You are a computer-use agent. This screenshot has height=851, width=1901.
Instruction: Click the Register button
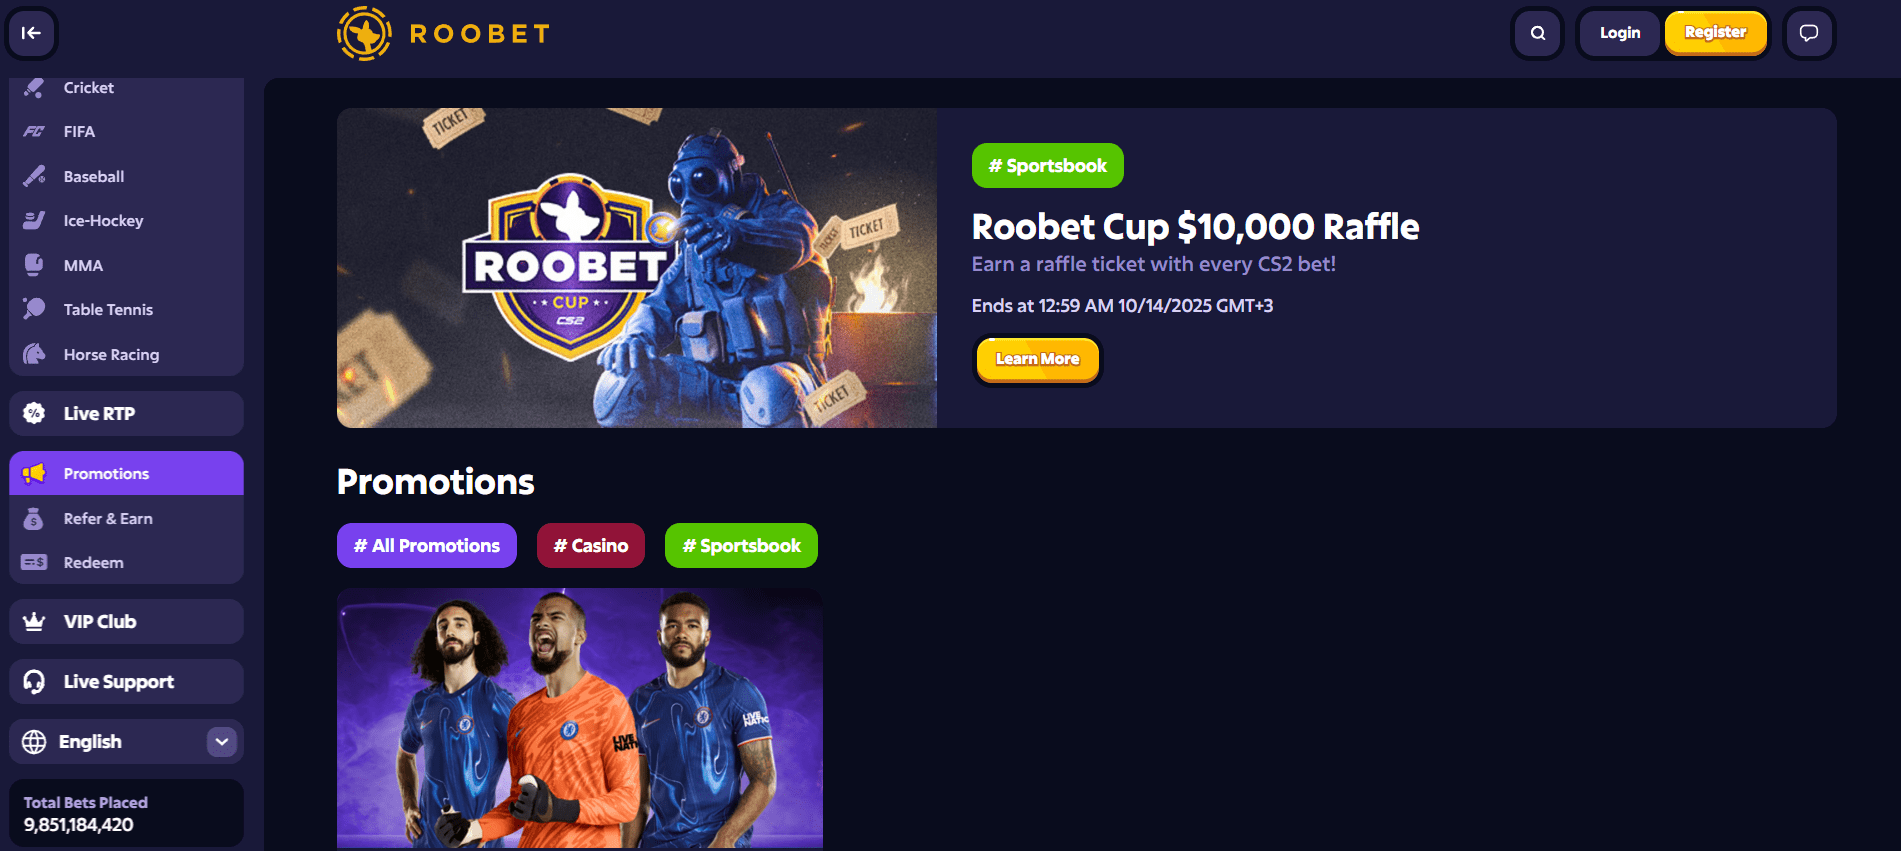click(x=1715, y=33)
